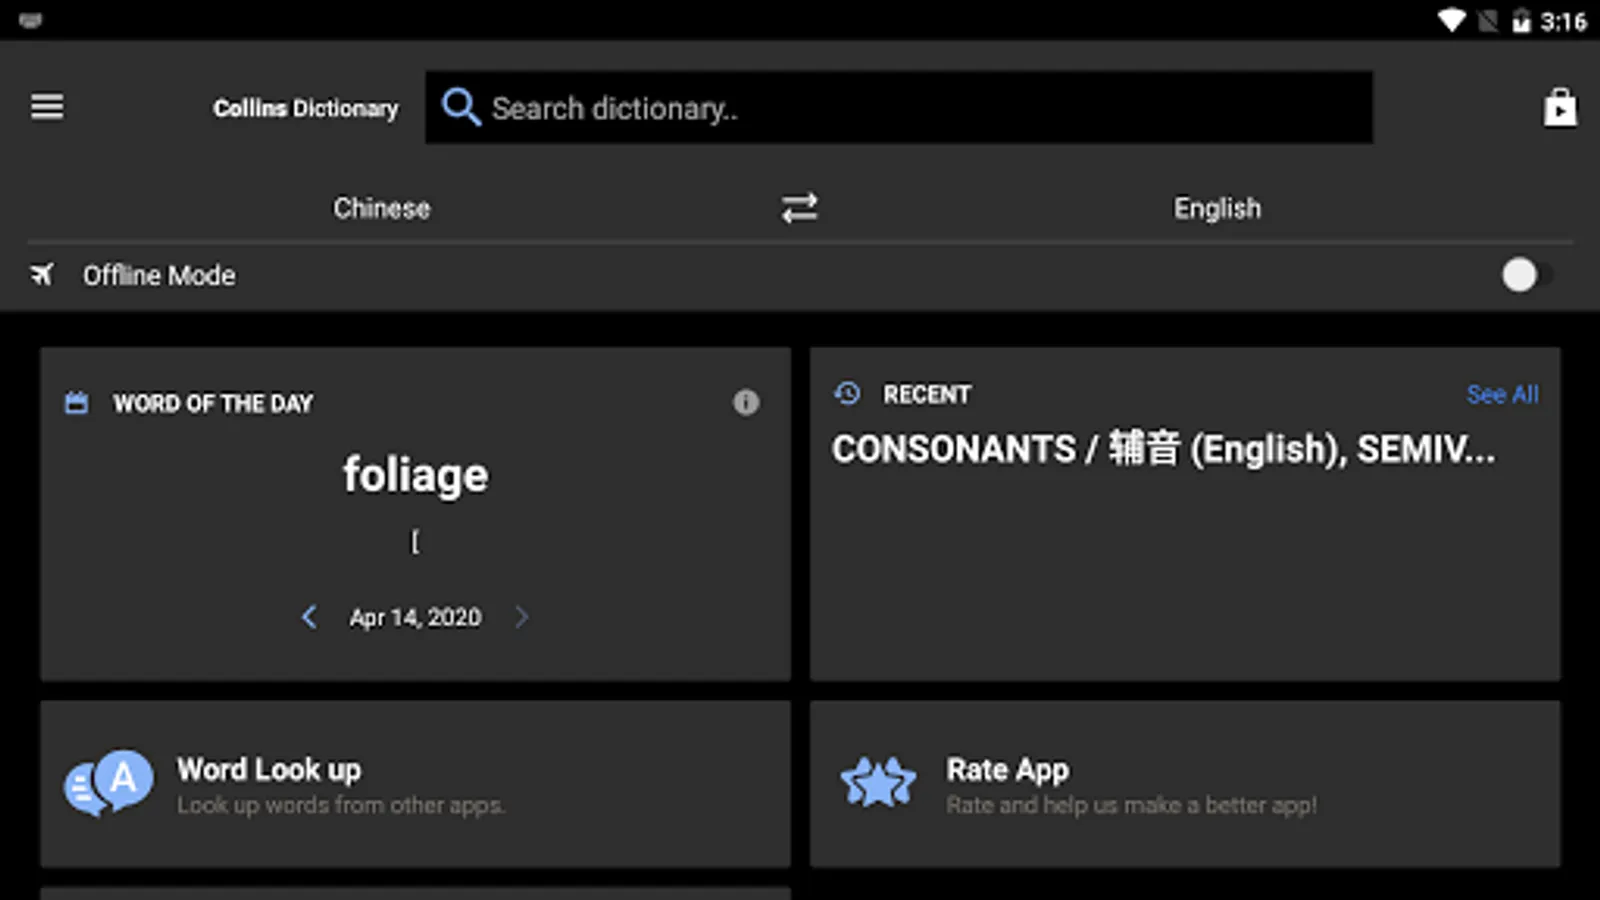1600x900 pixels.
Task: Click the magnifying glass search icon
Action: point(460,106)
